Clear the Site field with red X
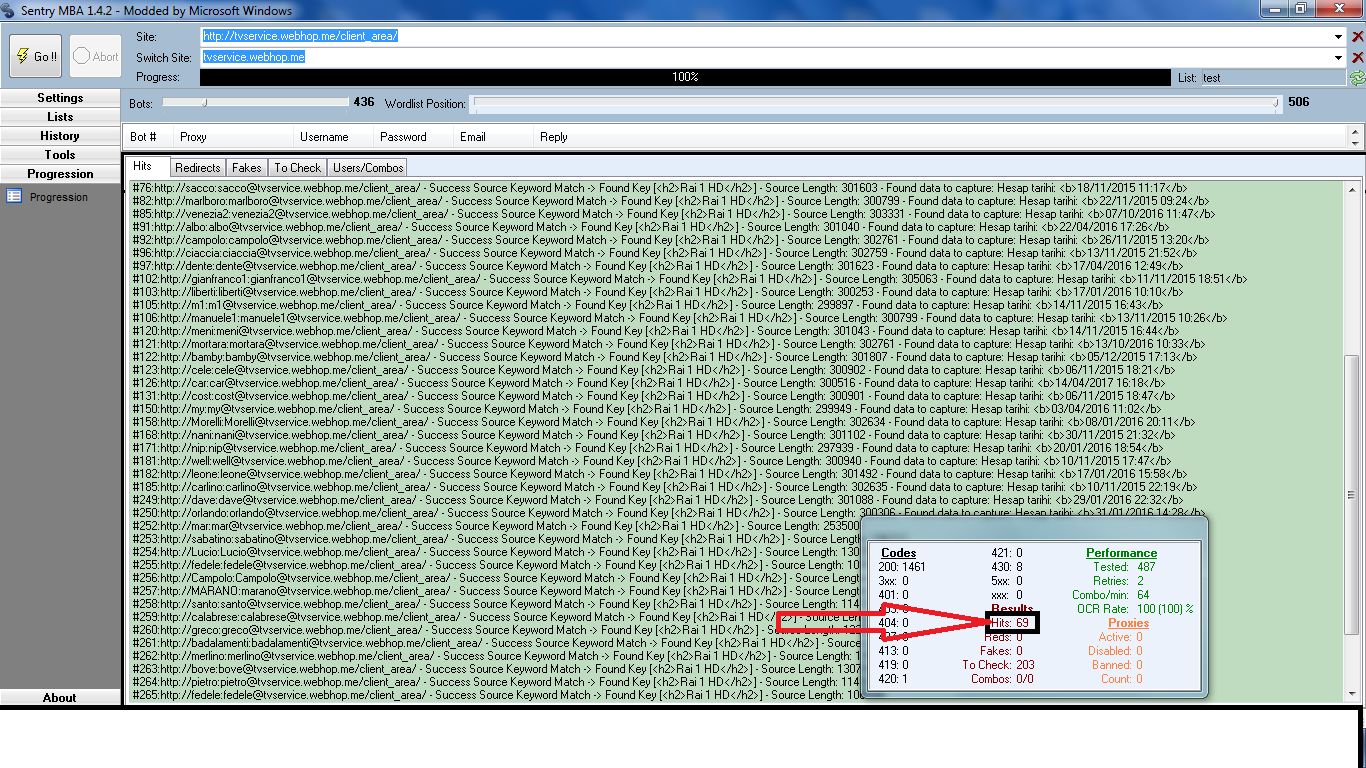 point(1357,37)
